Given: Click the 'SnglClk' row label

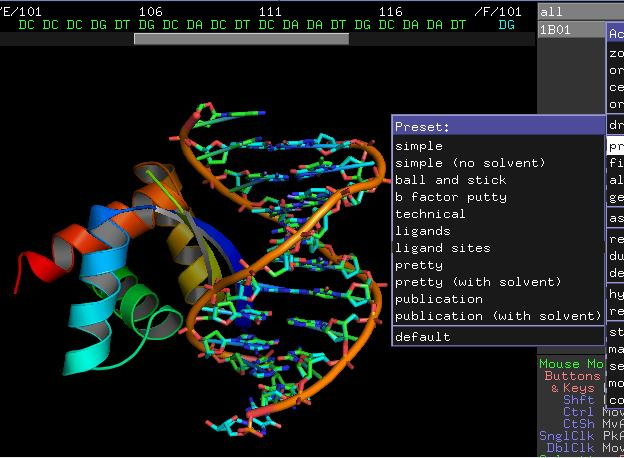Looking at the screenshot, I should [567, 436].
